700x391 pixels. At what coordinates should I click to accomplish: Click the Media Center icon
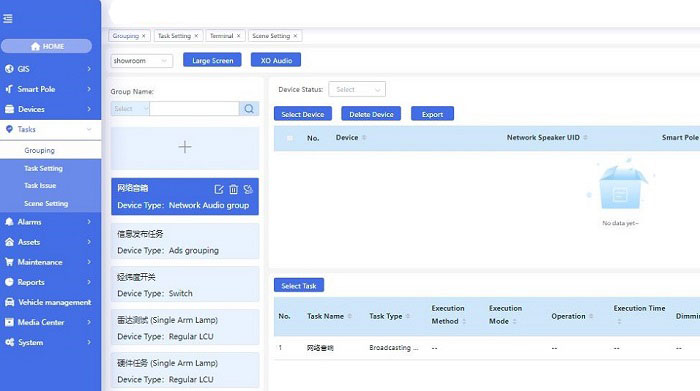(x=9, y=322)
